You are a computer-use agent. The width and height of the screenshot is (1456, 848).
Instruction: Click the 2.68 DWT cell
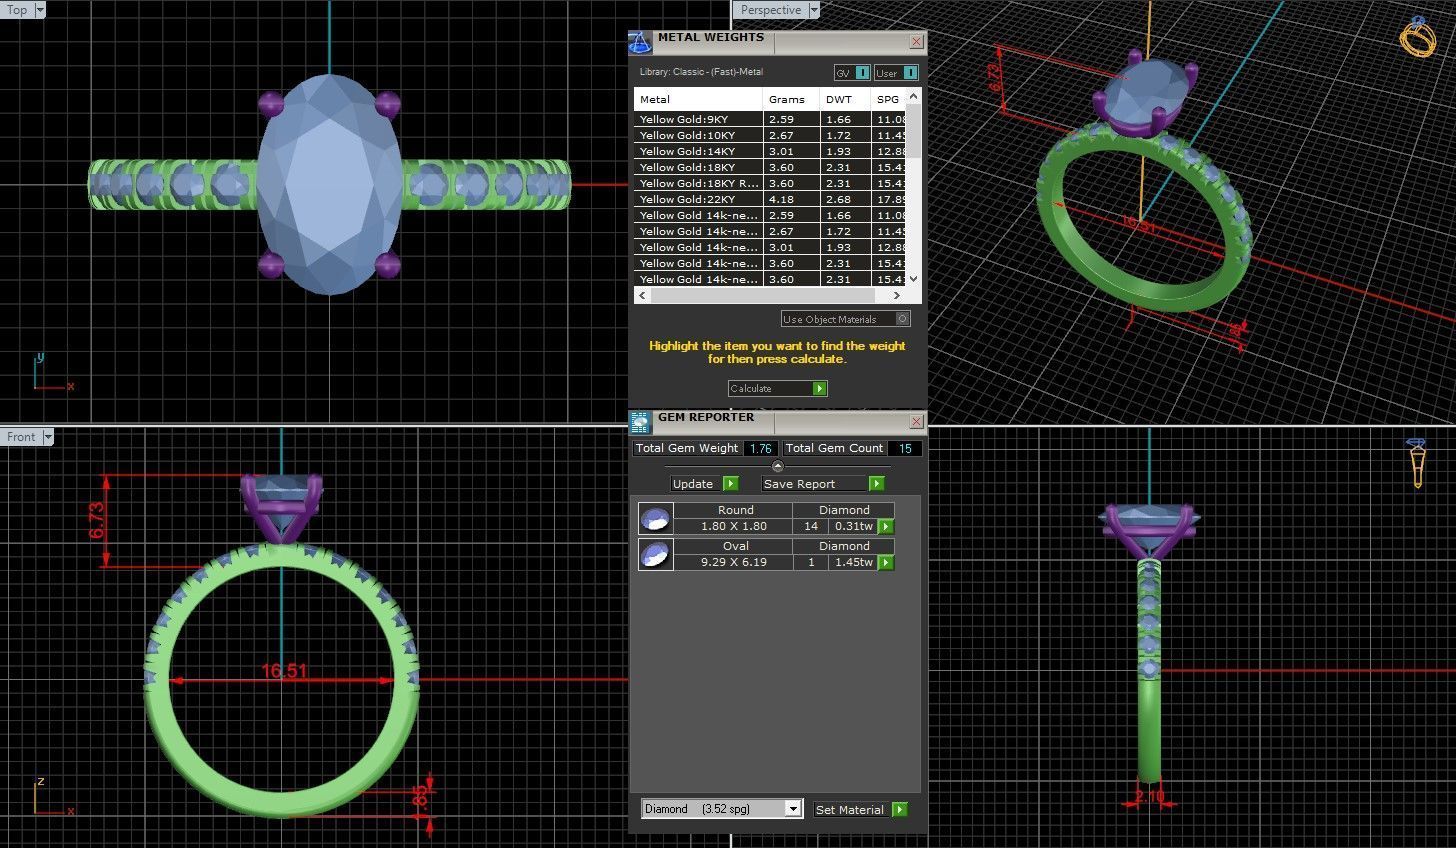(x=844, y=199)
